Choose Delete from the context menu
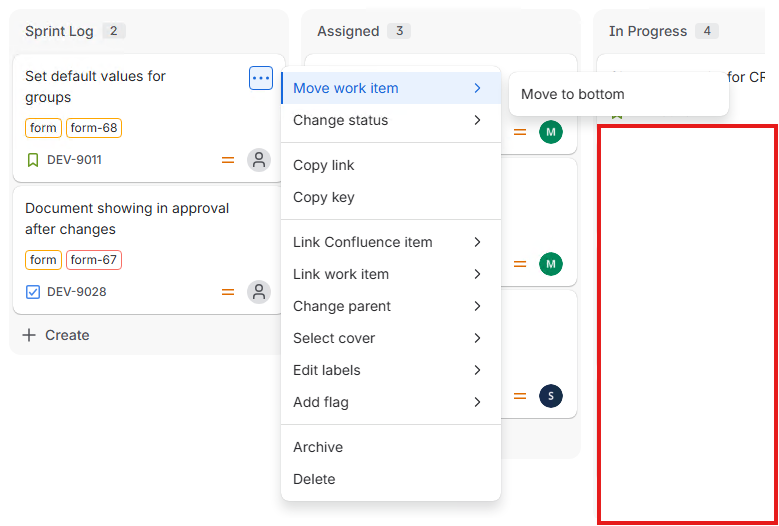 pyautogui.click(x=391, y=479)
